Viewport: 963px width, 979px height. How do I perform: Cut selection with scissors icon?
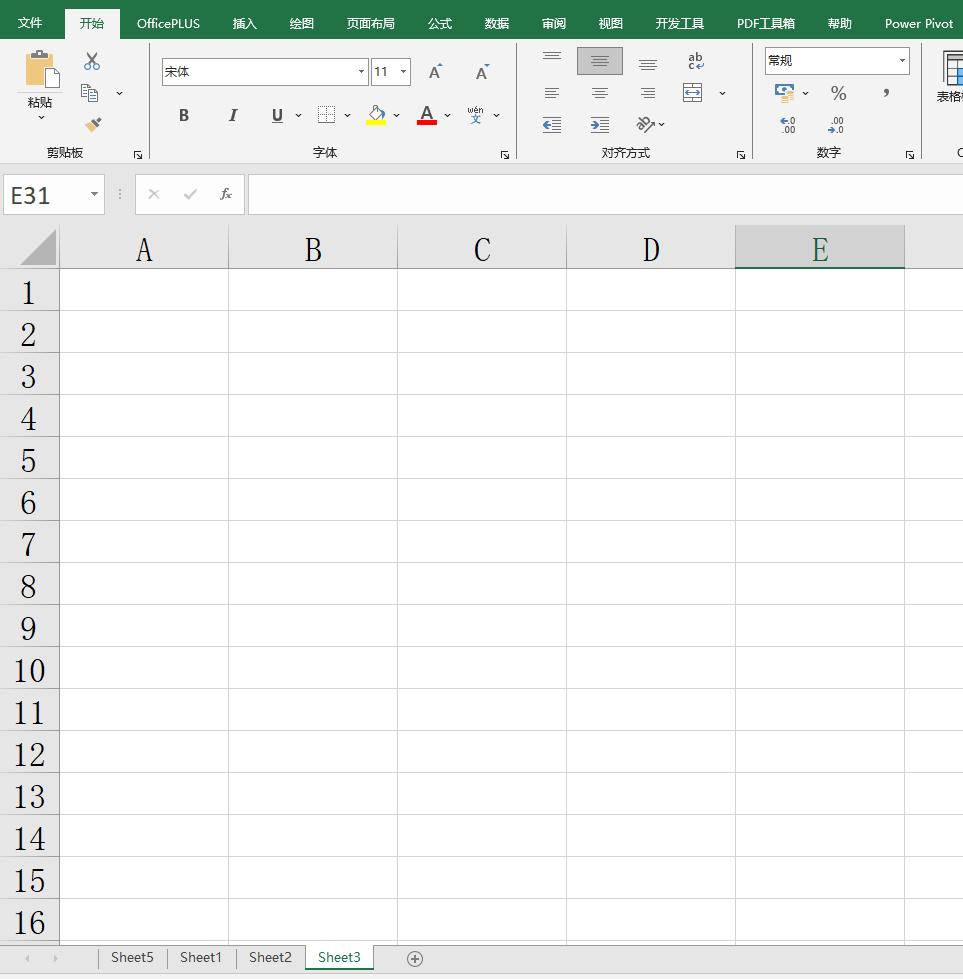(92, 61)
